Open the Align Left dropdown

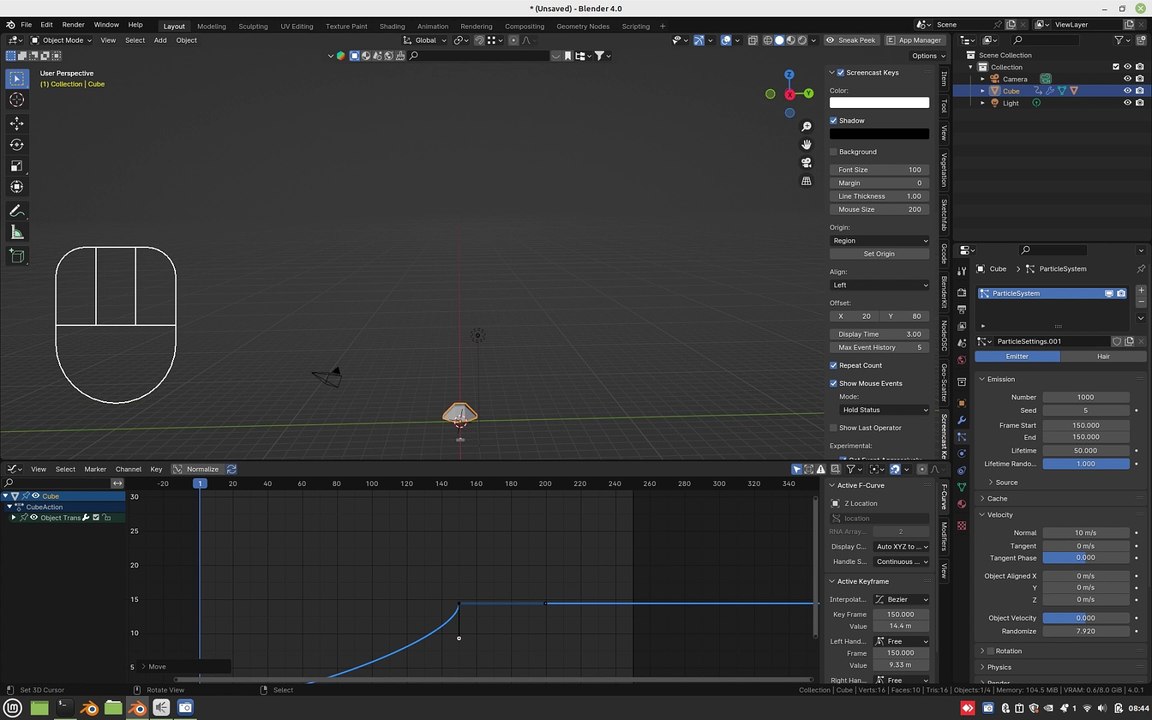(879, 285)
